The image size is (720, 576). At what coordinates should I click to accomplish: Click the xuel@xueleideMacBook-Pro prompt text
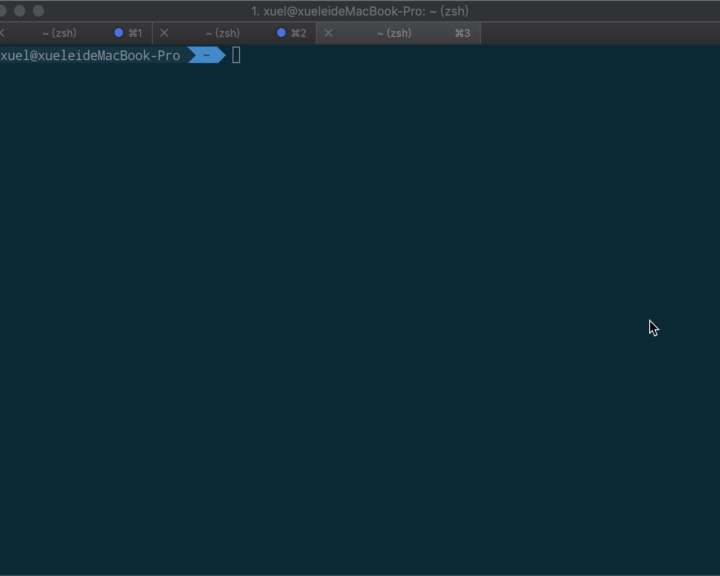click(x=90, y=56)
